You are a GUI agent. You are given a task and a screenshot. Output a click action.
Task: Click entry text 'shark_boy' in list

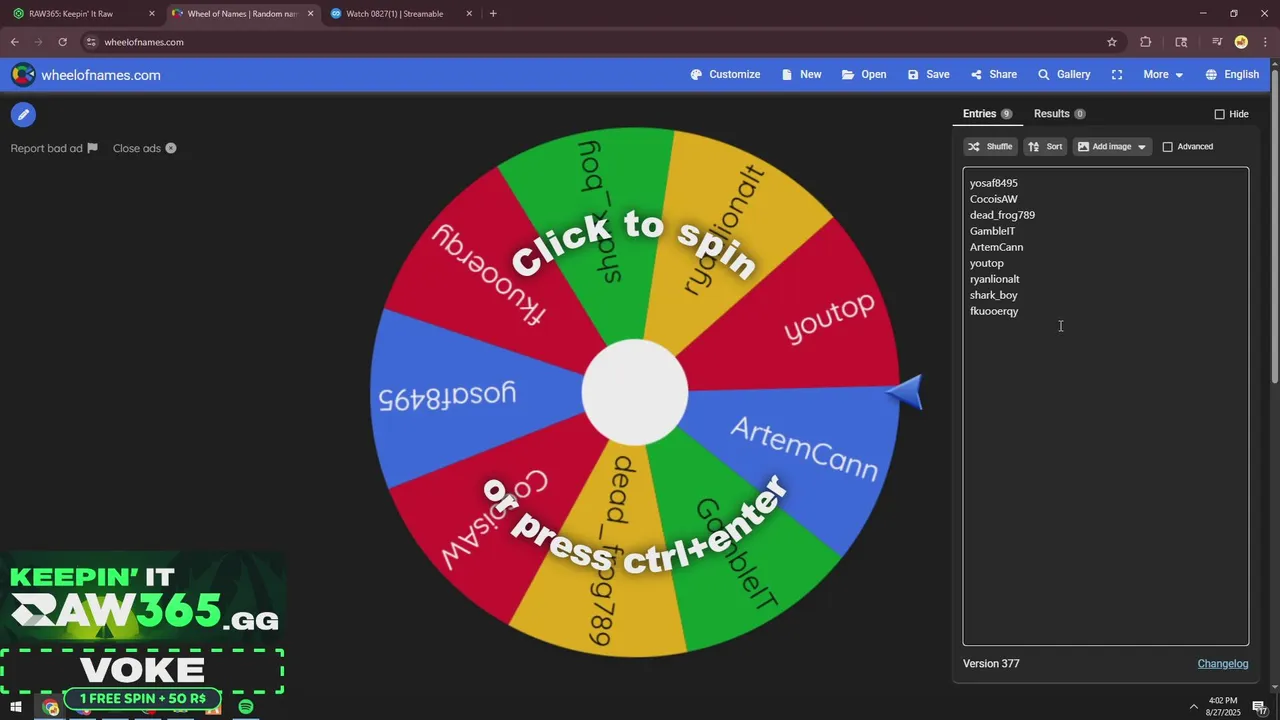tap(994, 295)
